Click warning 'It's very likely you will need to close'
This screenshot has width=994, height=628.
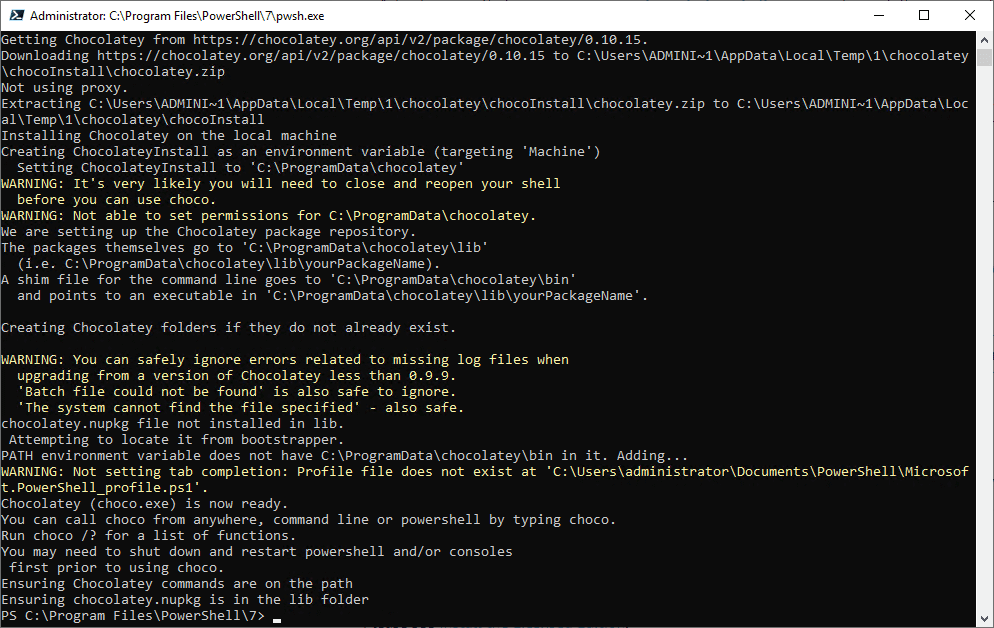click(281, 184)
